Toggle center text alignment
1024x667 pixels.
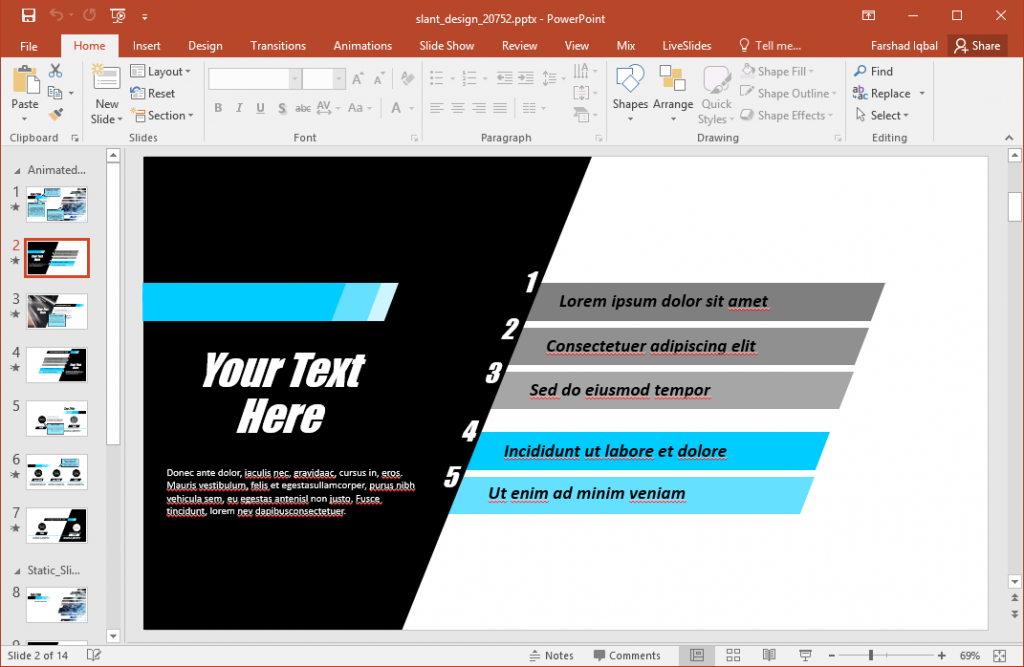coord(457,108)
